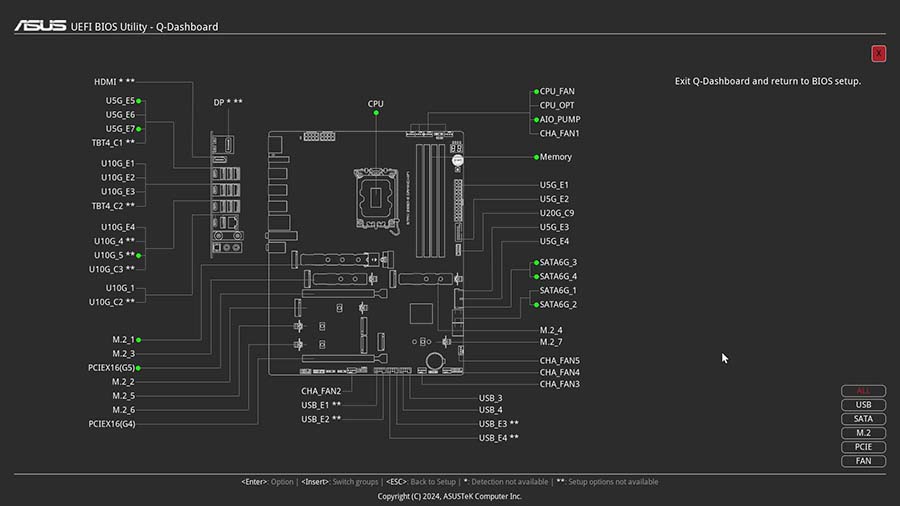Viewport: 900px width, 506px height.
Task: Click the ASUS logo in the header
Action: [x=40, y=26]
